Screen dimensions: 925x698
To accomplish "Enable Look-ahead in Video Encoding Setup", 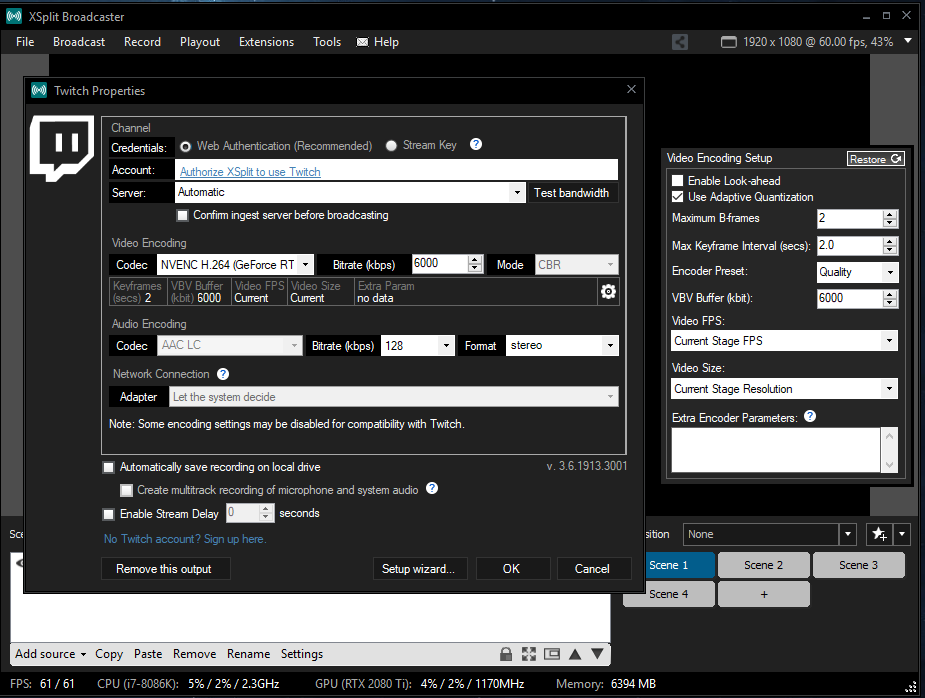I will (677, 180).
